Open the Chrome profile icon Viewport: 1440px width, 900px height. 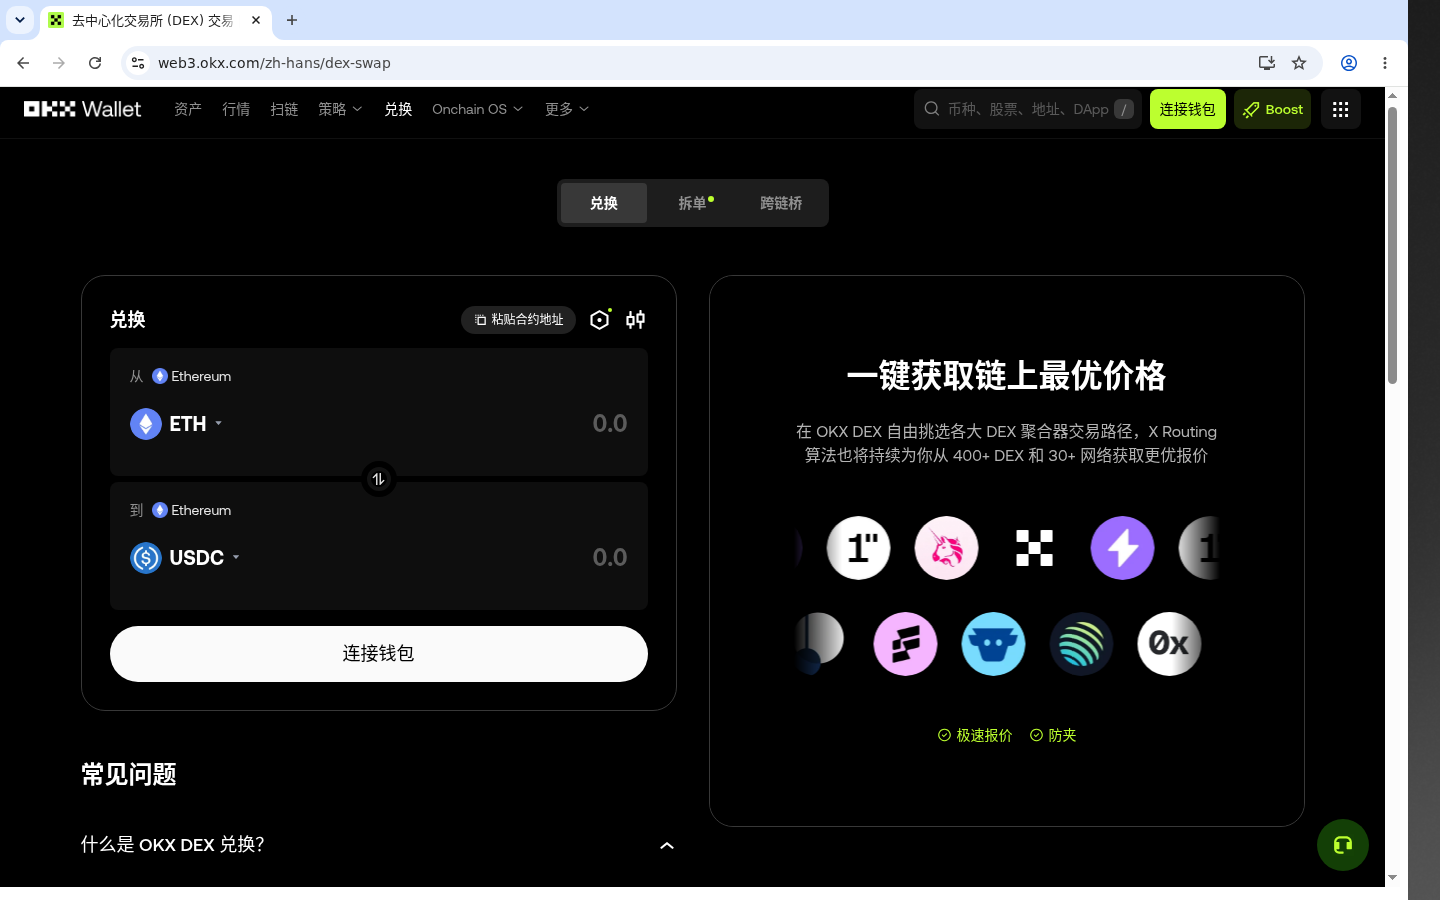pos(1349,63)
